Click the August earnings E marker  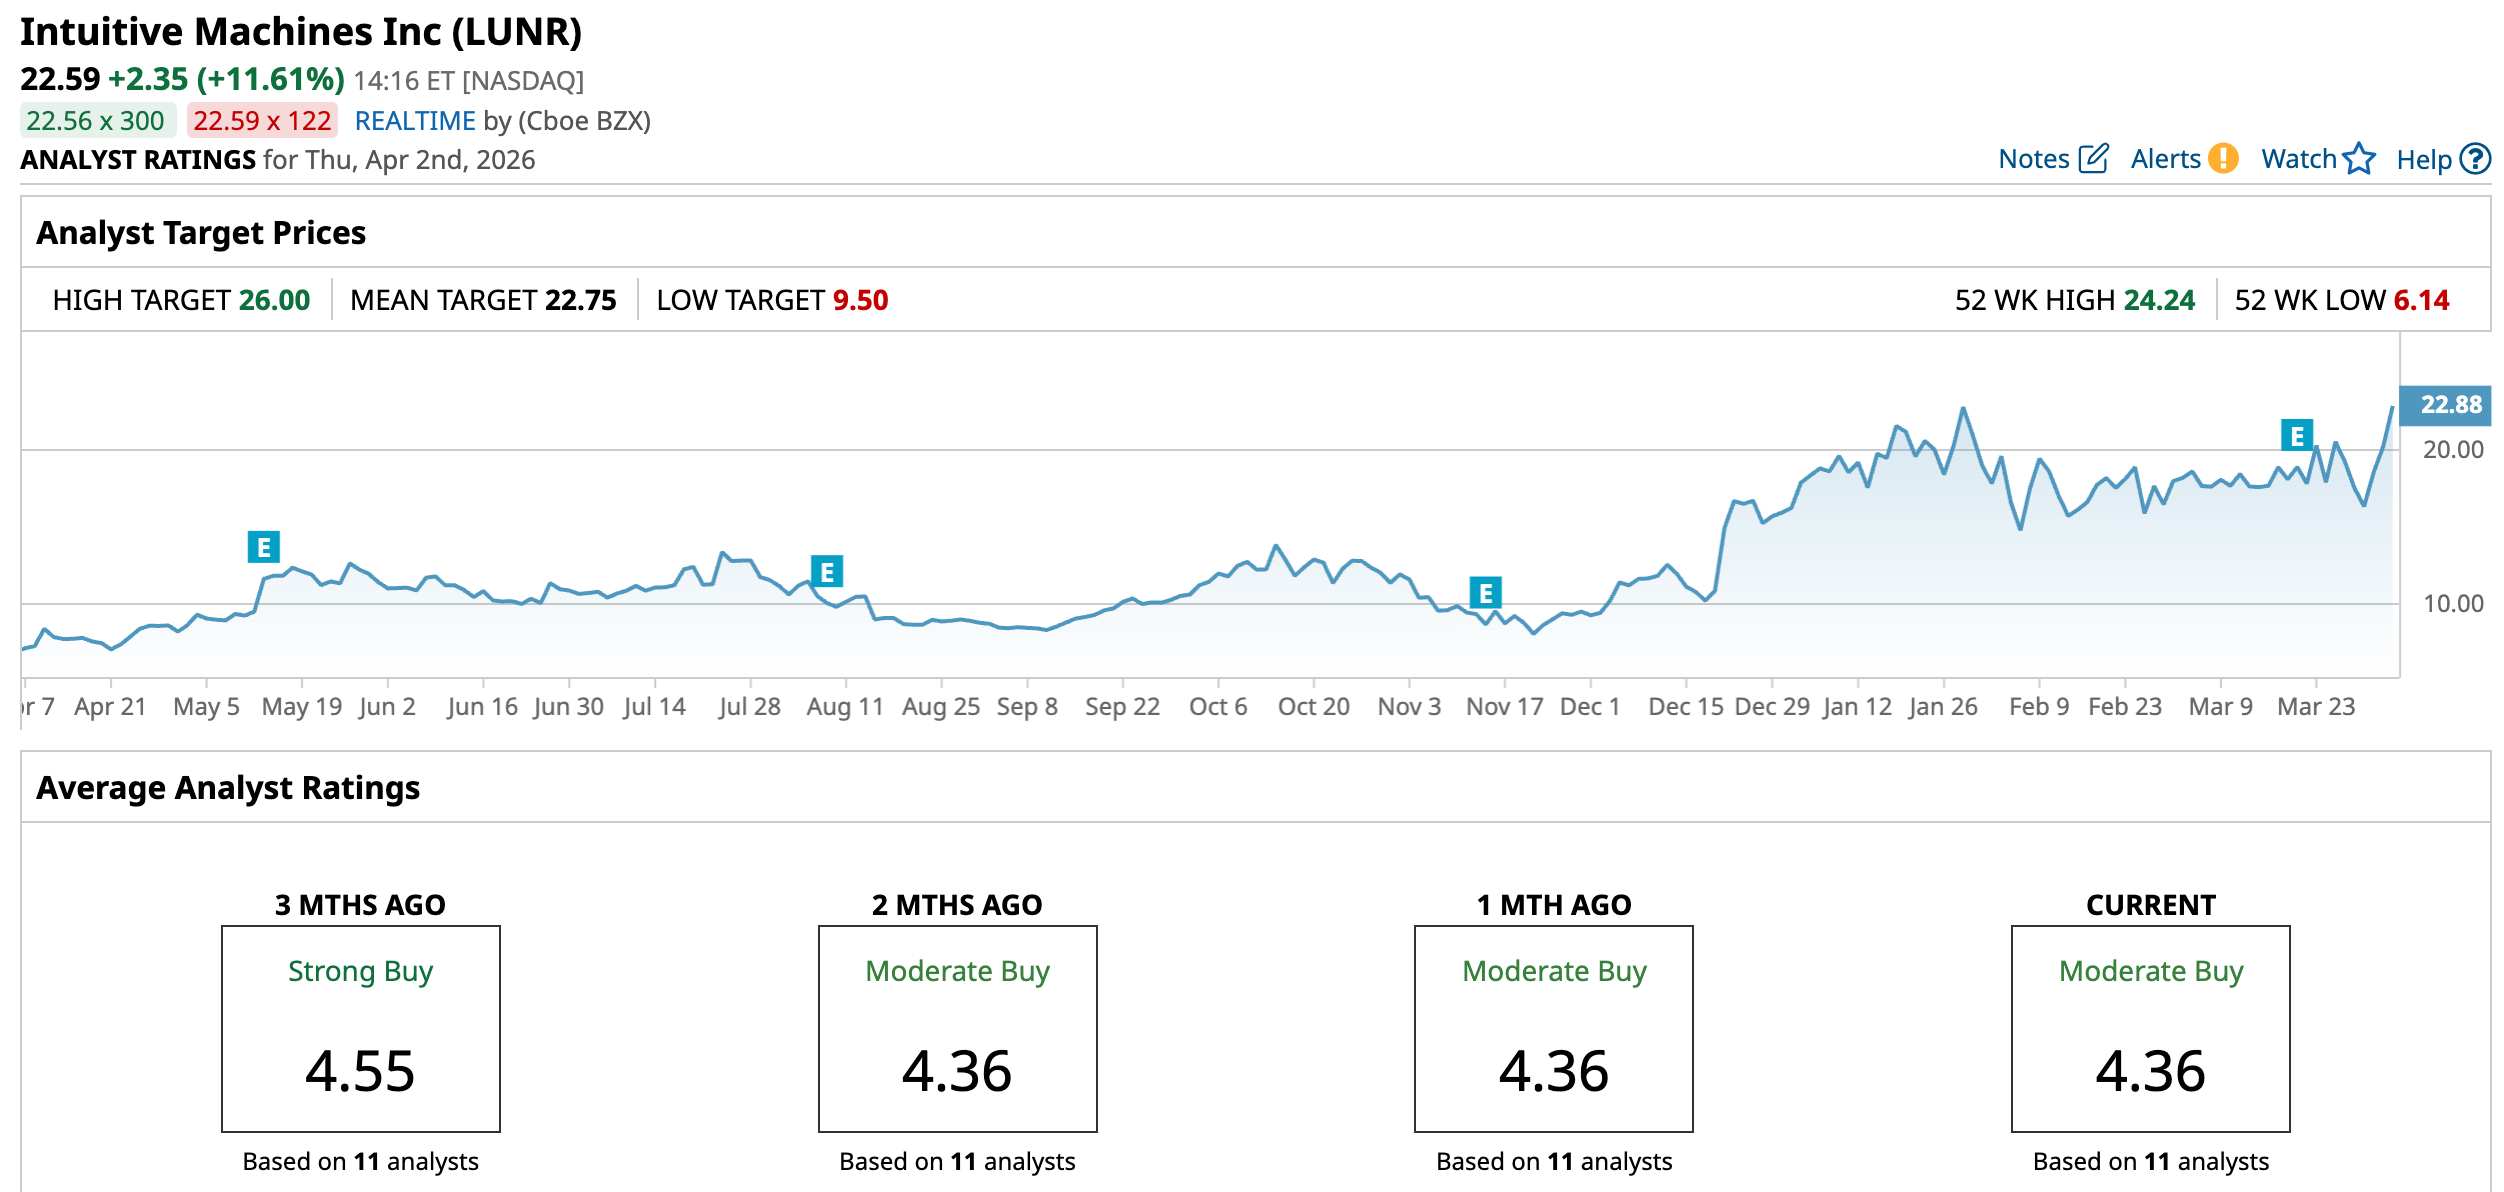[827, 572]
